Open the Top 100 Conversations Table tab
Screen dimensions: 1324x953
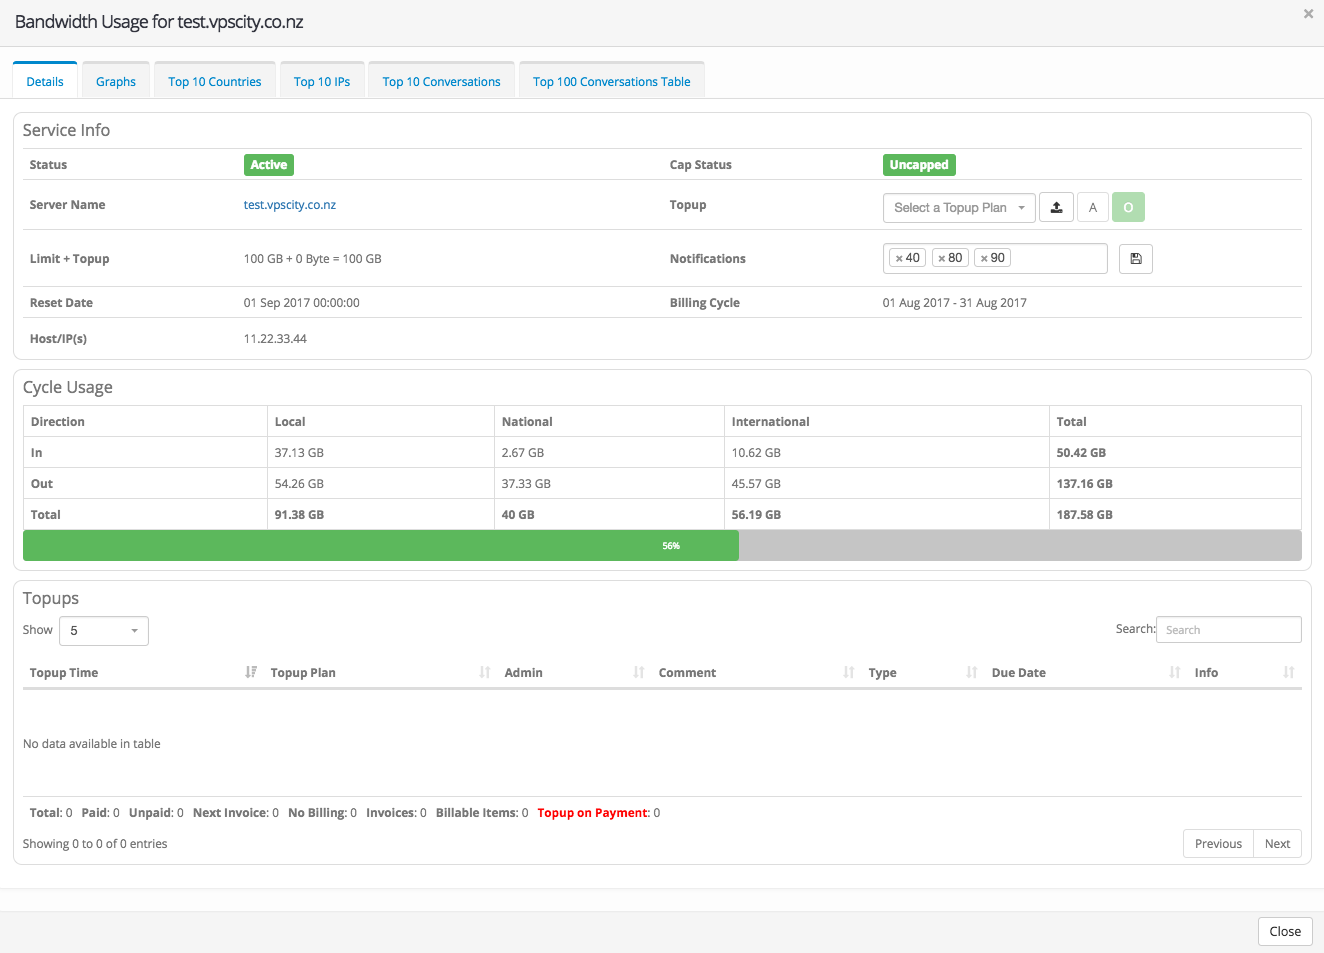(611, 82)
